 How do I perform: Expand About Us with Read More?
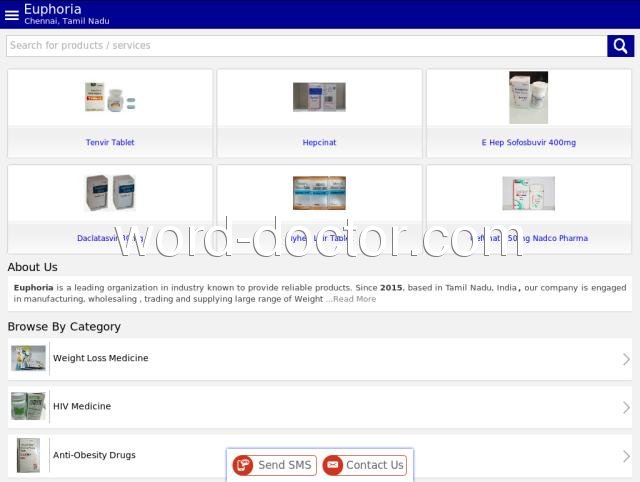(x=354, y=299)
